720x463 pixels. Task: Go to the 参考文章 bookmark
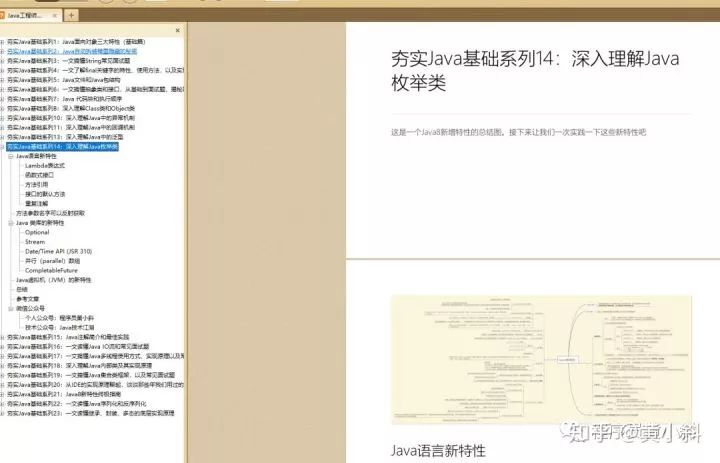point(28,299)
